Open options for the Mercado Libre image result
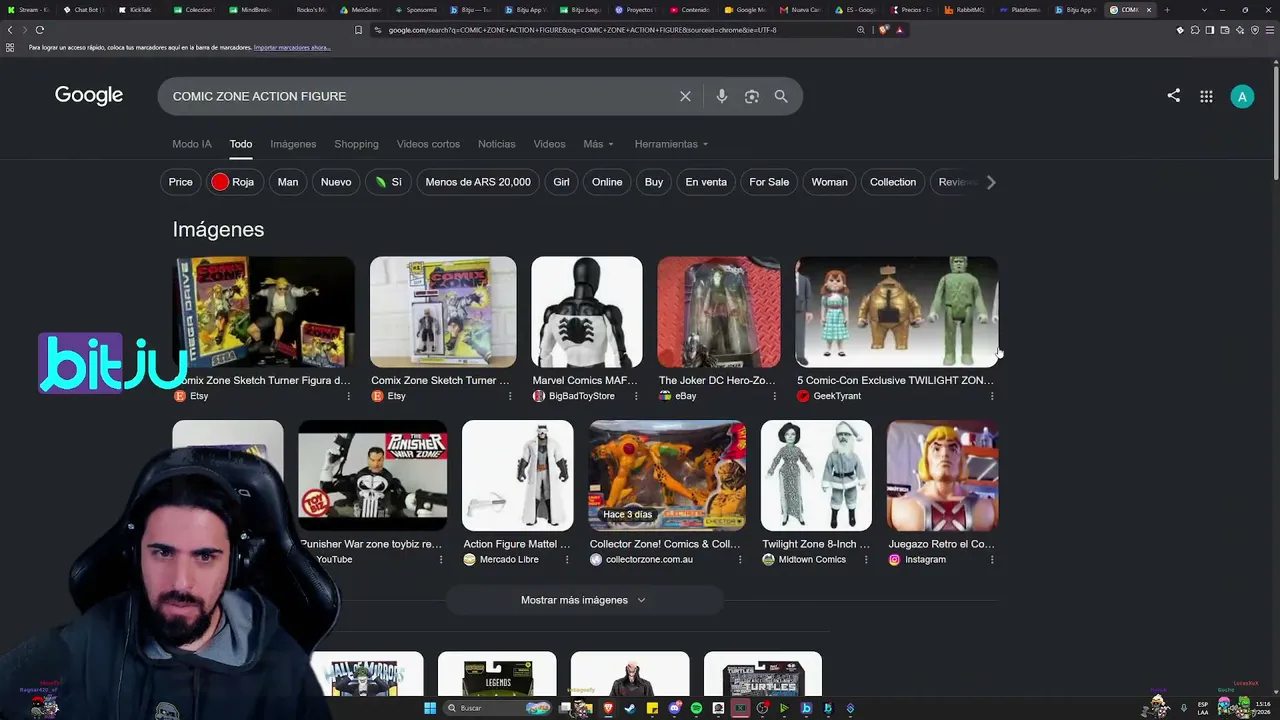 coord(568,560)
